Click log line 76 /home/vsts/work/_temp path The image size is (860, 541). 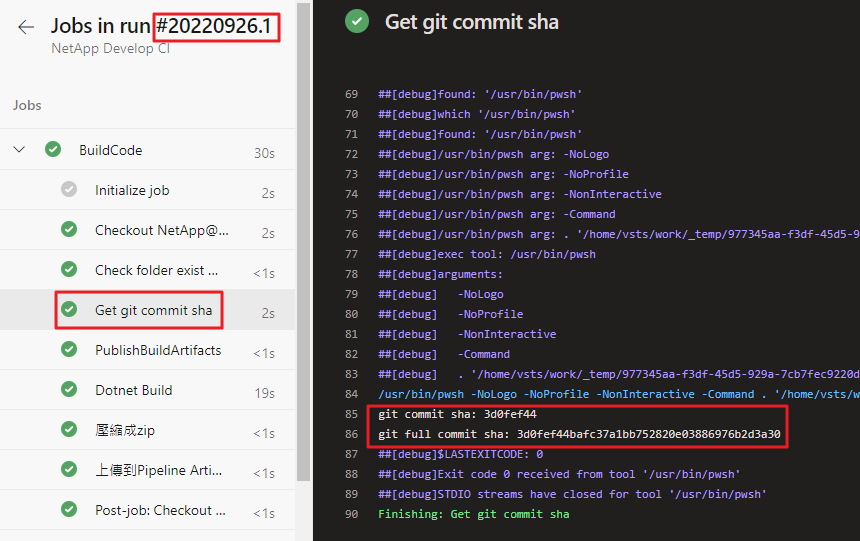point(619,234)
